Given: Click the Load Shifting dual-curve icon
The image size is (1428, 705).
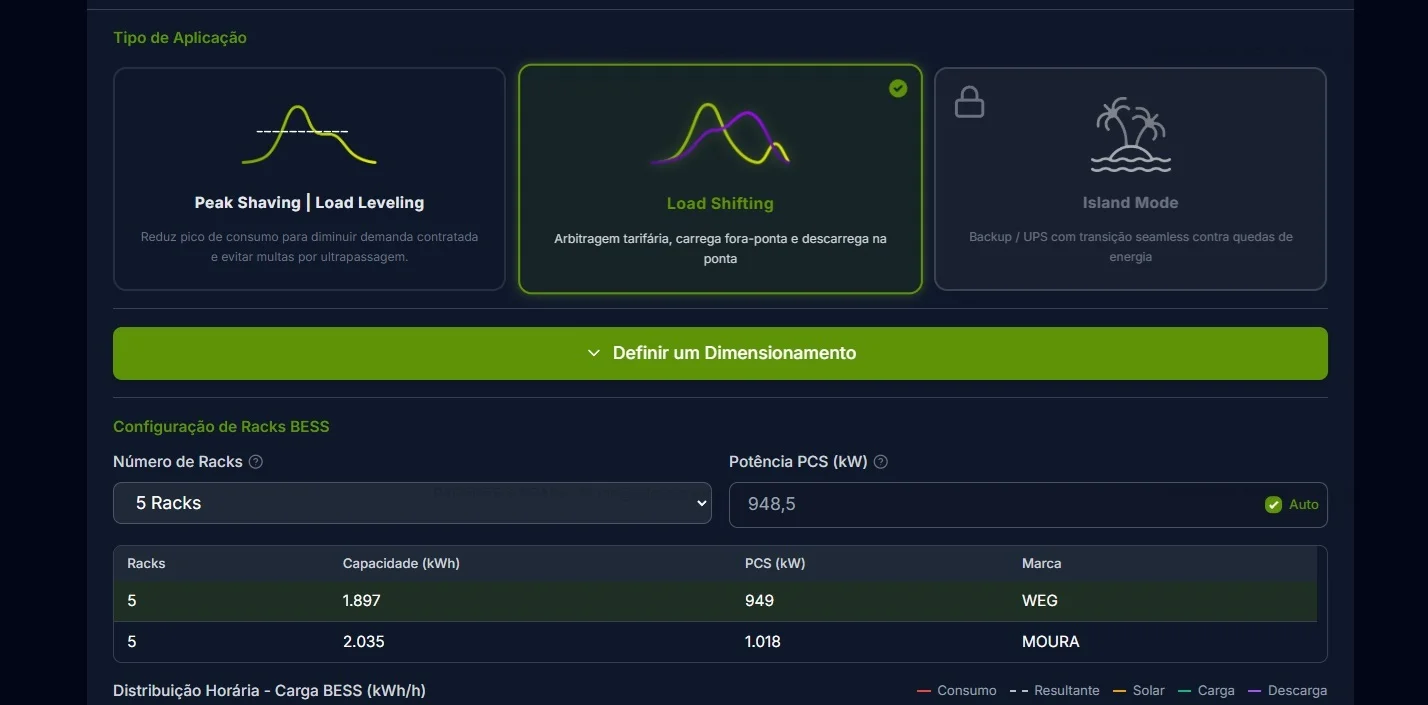Looking at the screenshot, I should point(720,135).
